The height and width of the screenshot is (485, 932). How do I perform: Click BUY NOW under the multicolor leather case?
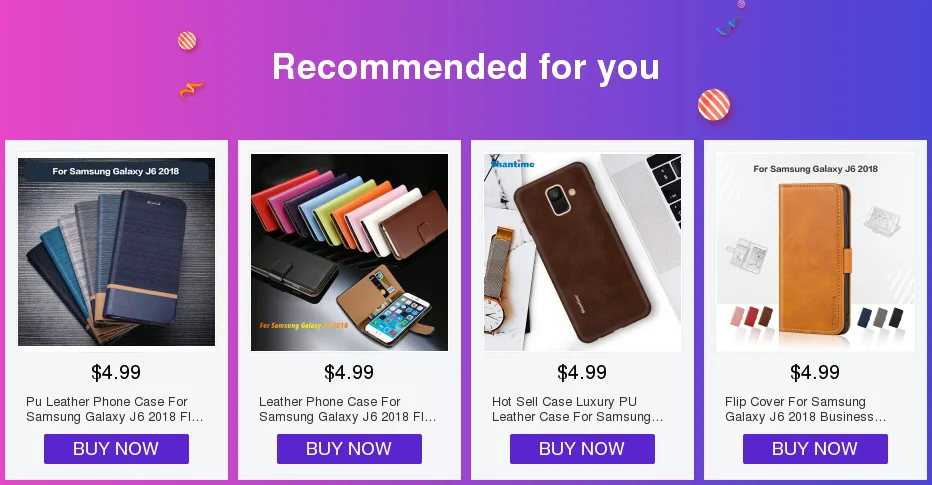point(350,449)
